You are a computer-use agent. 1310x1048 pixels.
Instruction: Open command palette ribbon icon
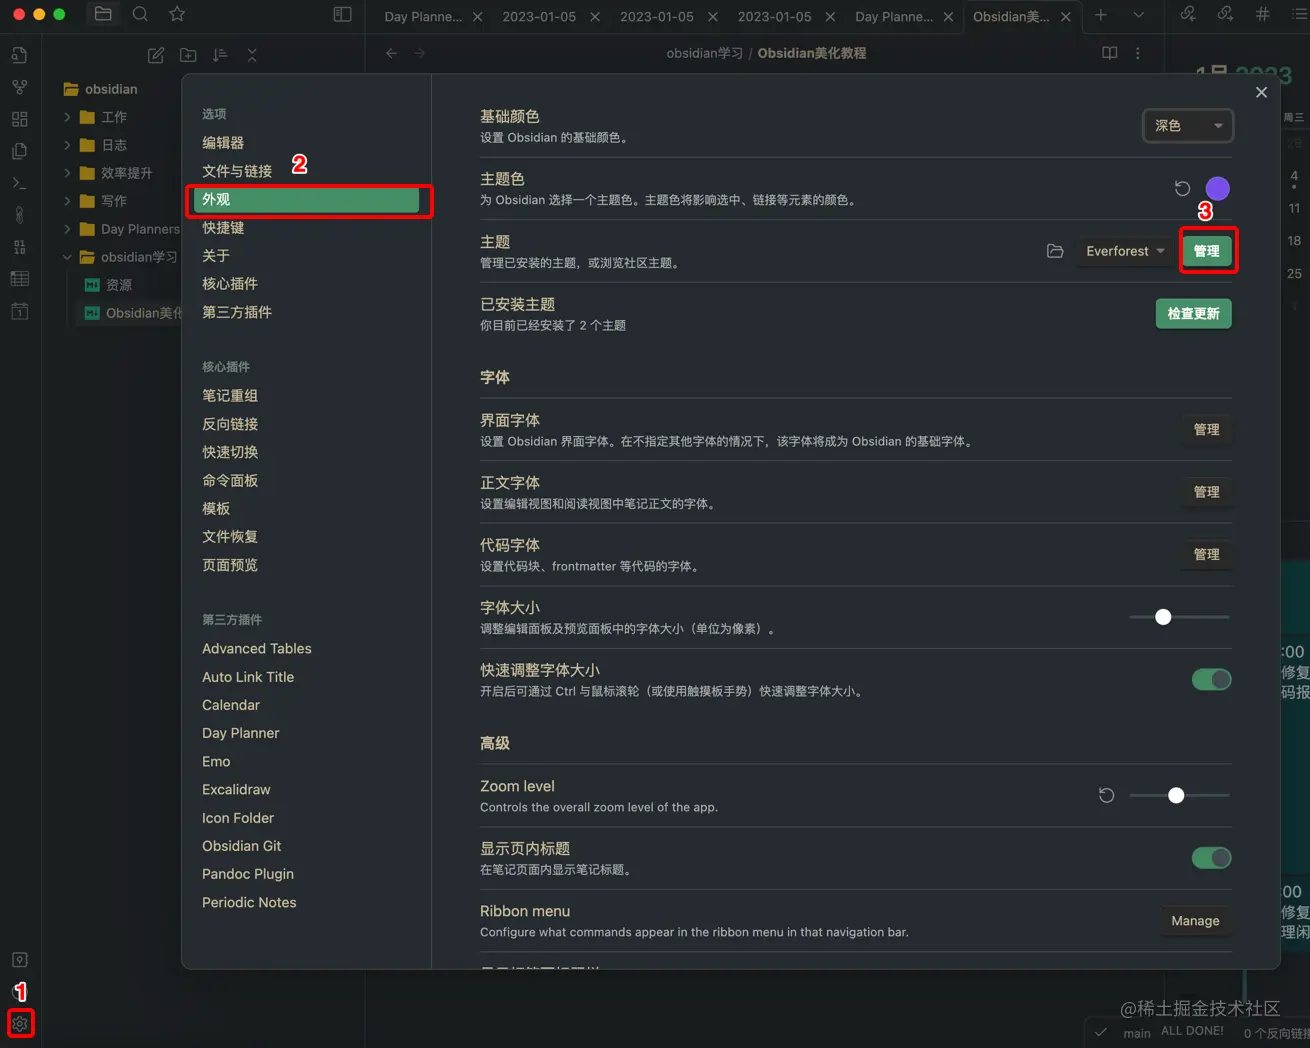click(x=19, y=183)
